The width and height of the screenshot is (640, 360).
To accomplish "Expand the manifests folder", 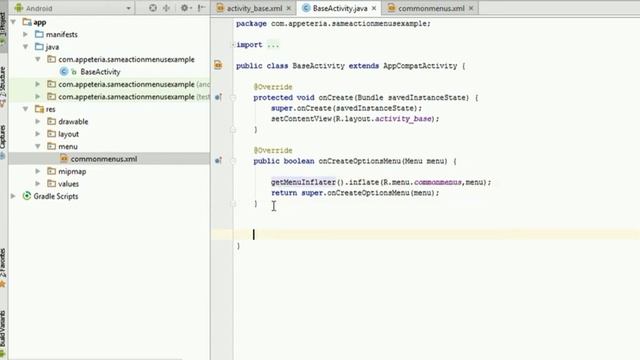I will pyautogui.click(x=26, y=35).
